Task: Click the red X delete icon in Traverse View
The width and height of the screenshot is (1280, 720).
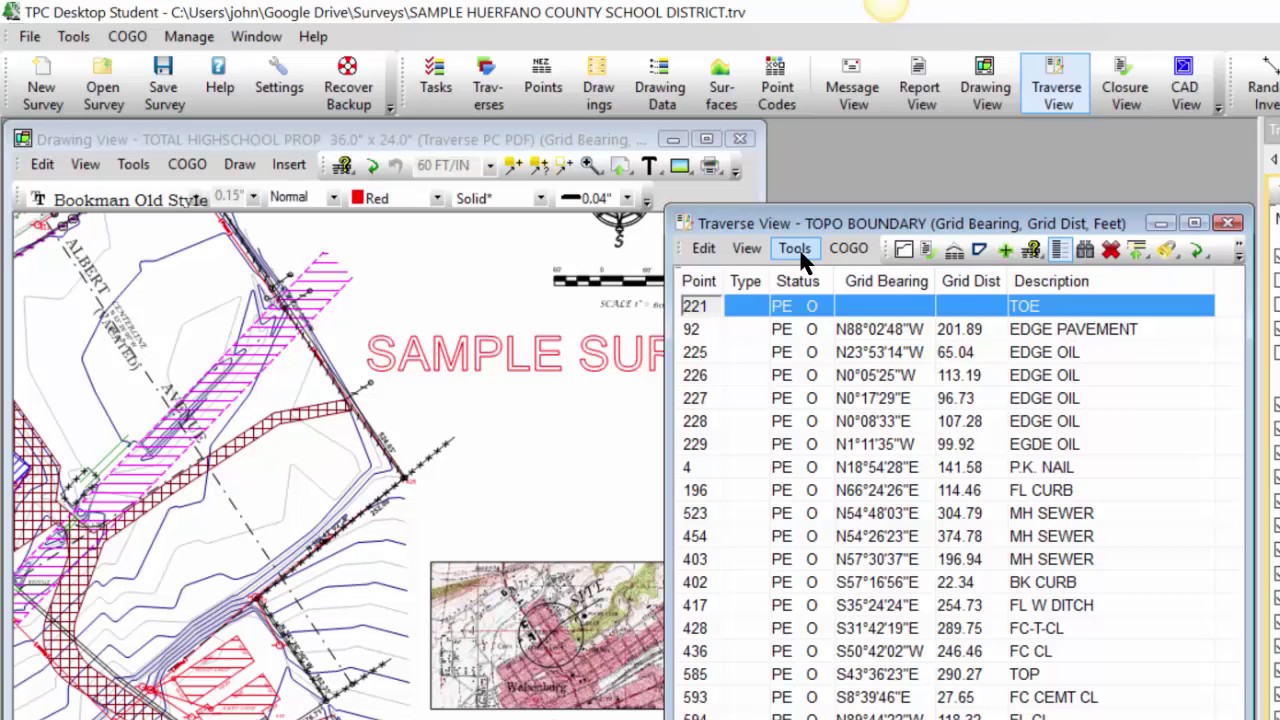Action: [1110, 250]
